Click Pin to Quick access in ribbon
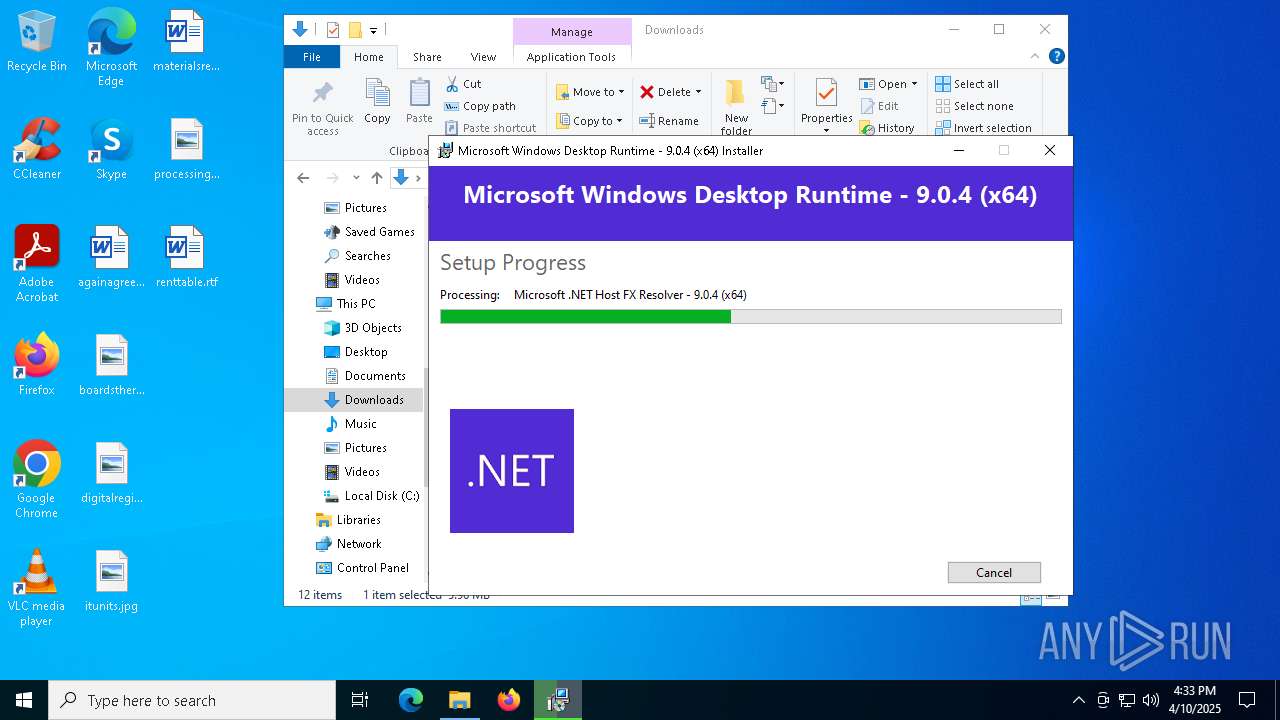The width and height of the screenshot is (1280, 720). click(322, 108)
